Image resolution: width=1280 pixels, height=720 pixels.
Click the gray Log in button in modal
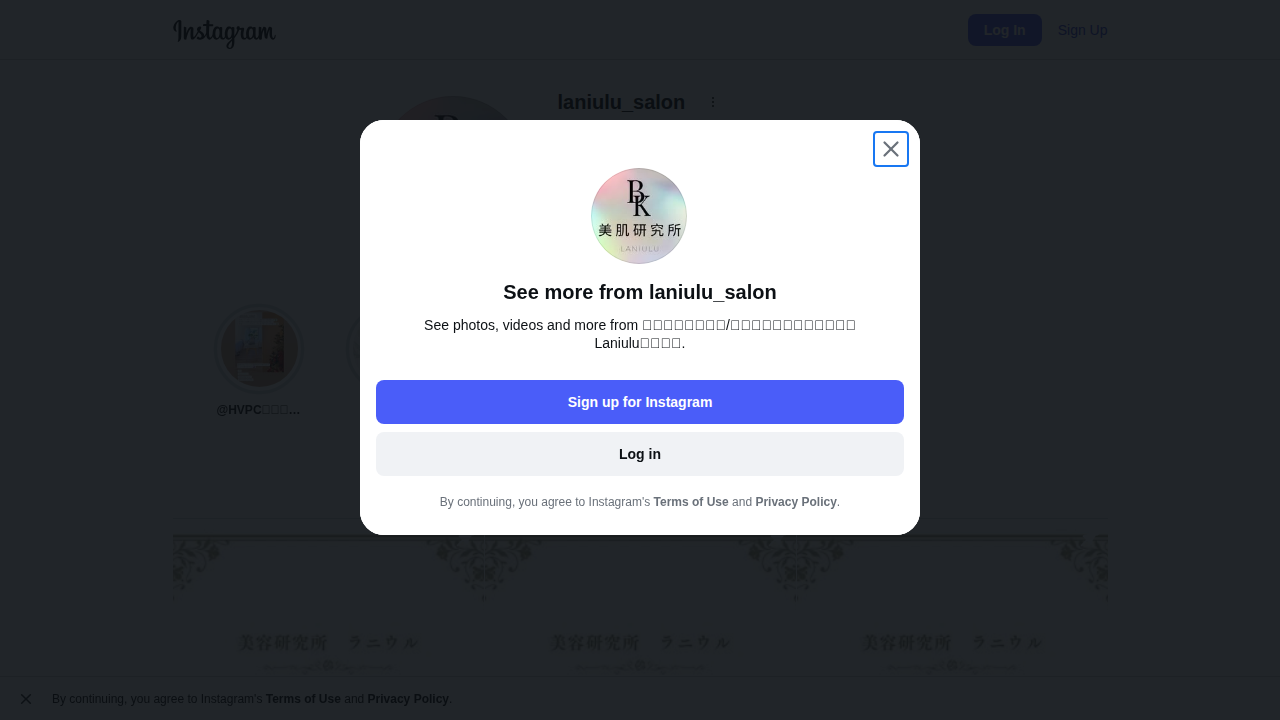pos(640,454)
